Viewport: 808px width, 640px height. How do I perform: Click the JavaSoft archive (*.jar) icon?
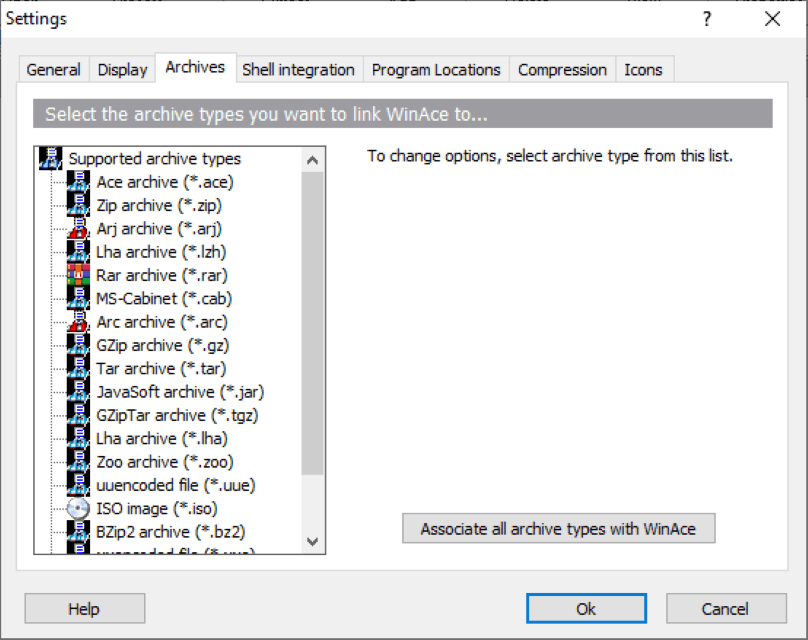tap(78, 392)
